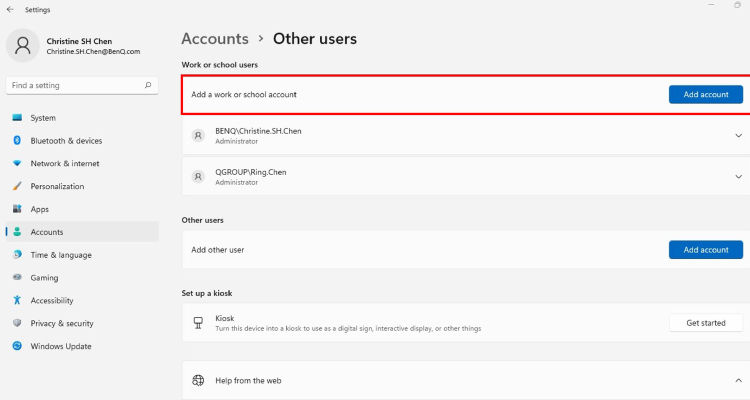Go back using the Settings arrow

pos(10,10)
